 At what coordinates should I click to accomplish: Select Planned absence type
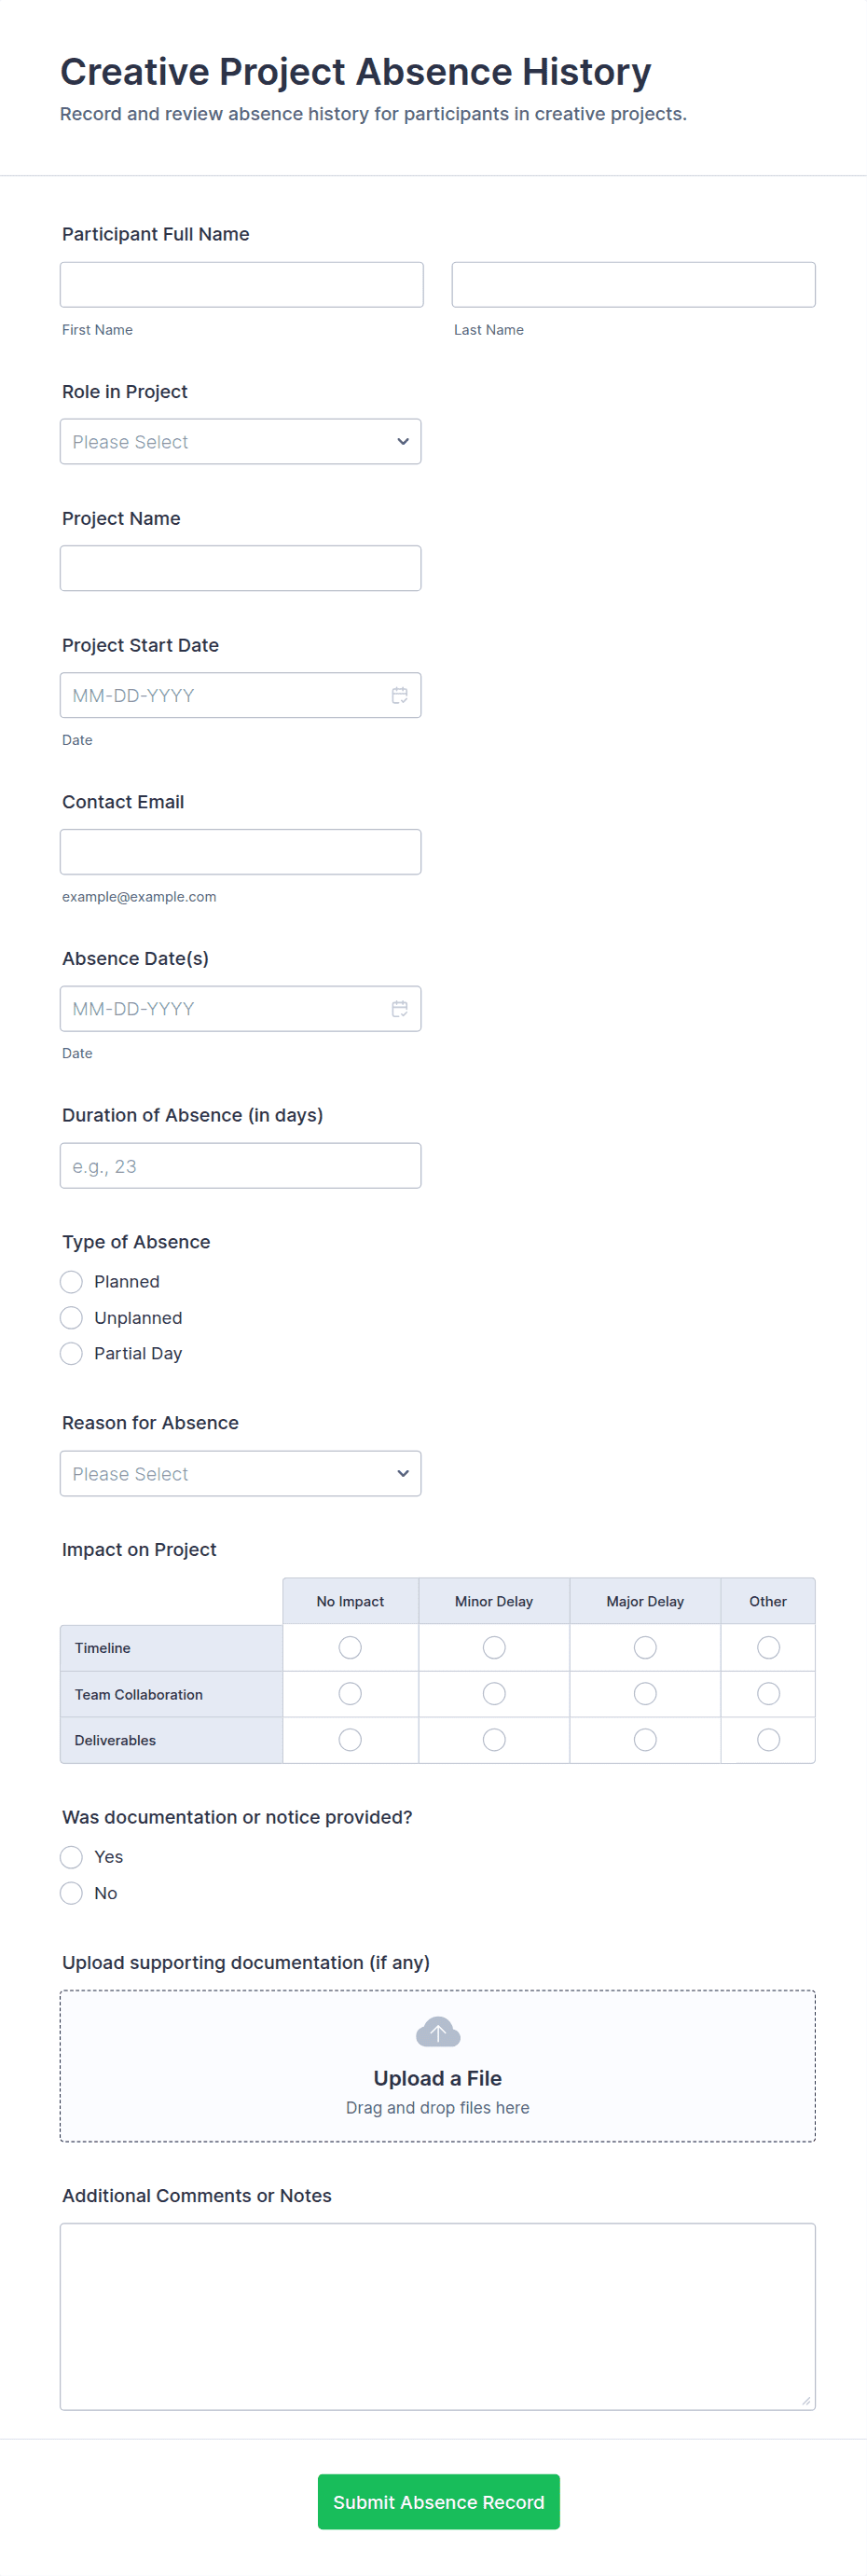click(x=71, y=1281)
